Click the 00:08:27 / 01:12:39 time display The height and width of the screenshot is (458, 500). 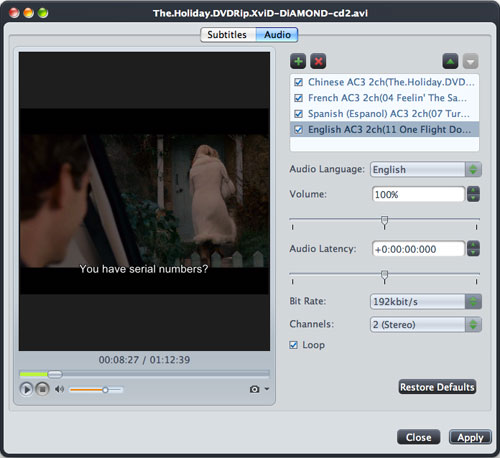coord(144,360)
